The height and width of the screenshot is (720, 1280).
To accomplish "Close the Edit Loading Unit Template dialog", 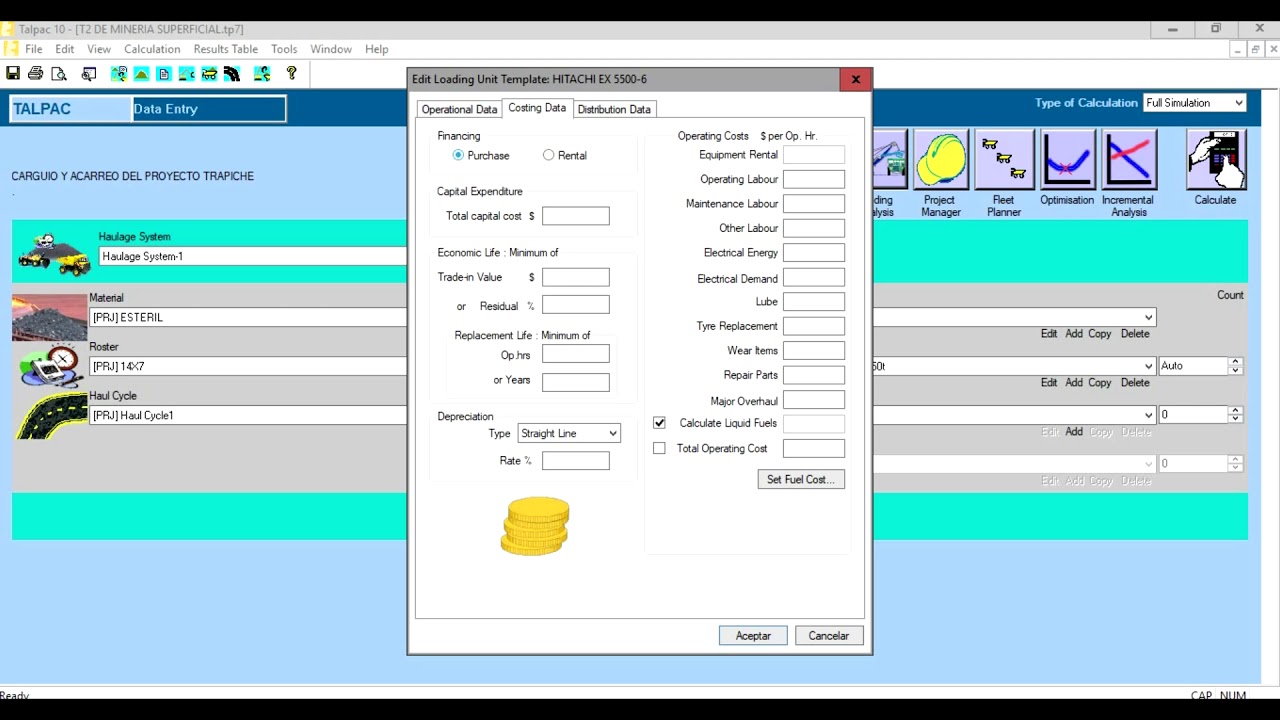I will [x=856, y=79].
